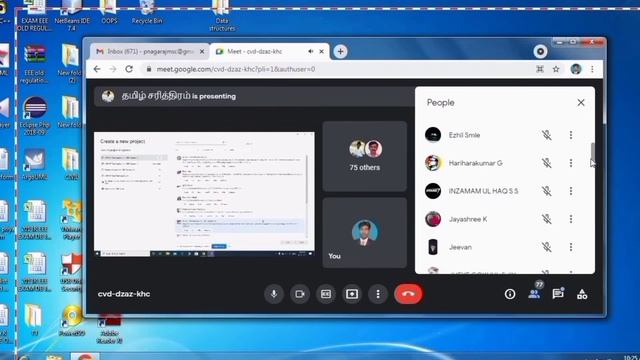This screenshot has height=360, width=640.
Task: Open the Activities shapes icon
Action: click(x=582, y=294)
